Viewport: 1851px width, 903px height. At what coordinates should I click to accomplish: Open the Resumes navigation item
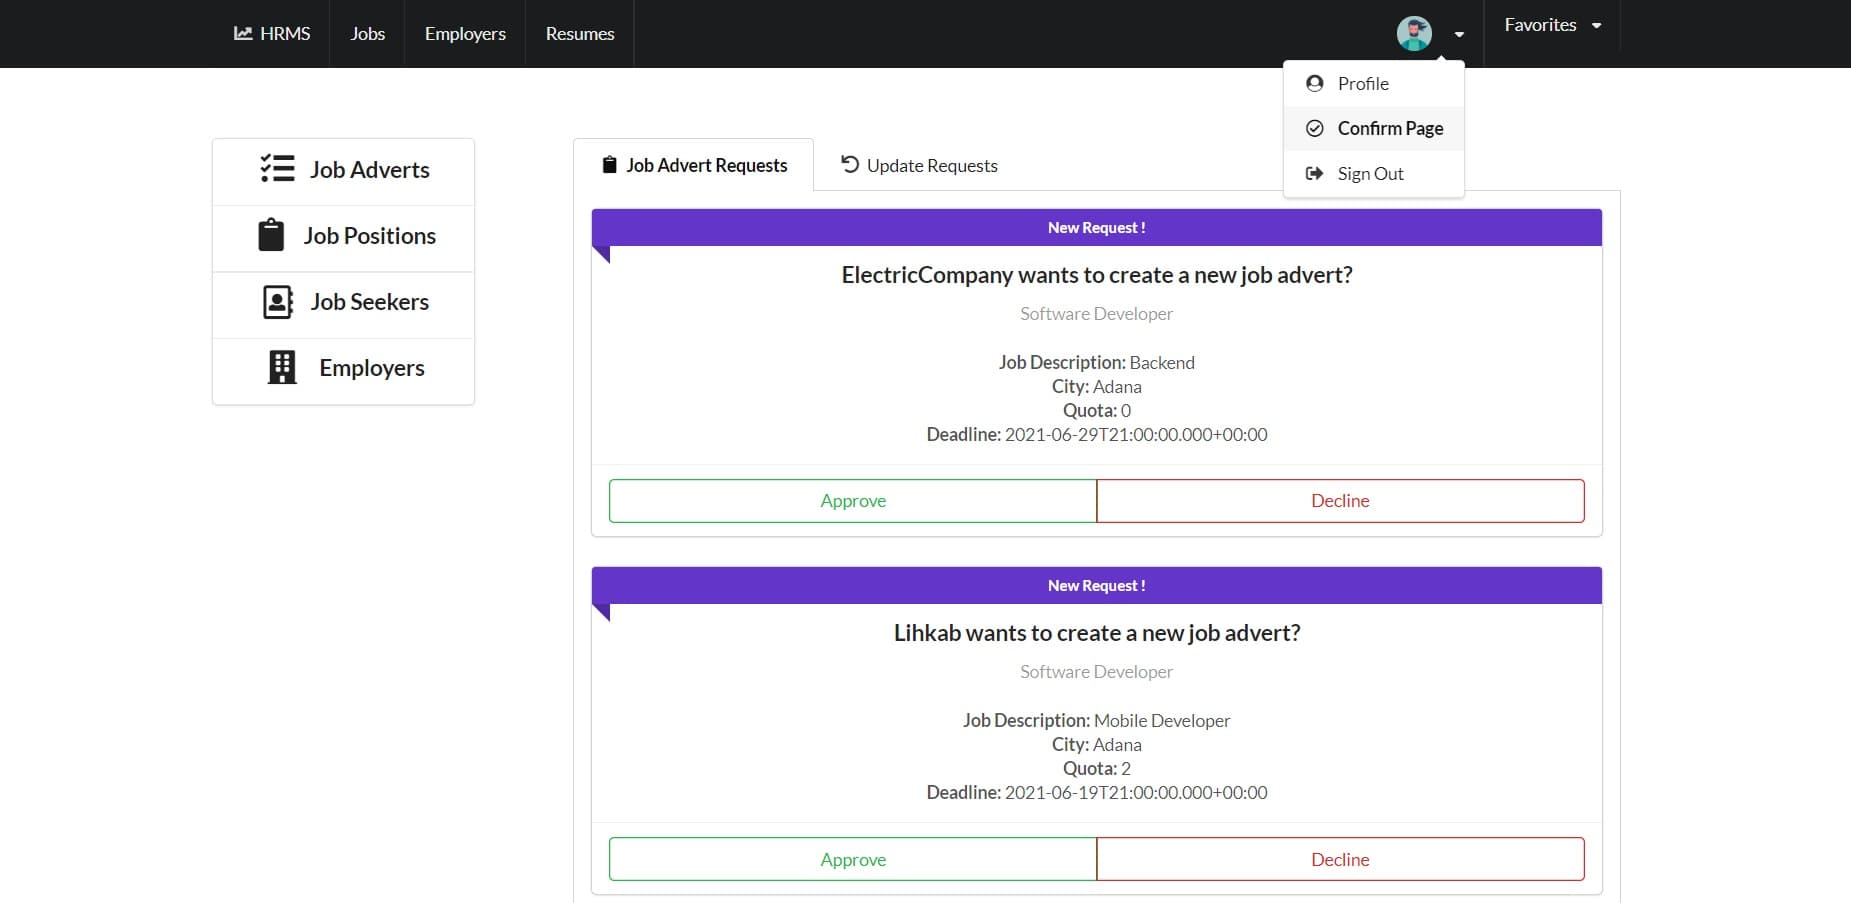(580, 33)
